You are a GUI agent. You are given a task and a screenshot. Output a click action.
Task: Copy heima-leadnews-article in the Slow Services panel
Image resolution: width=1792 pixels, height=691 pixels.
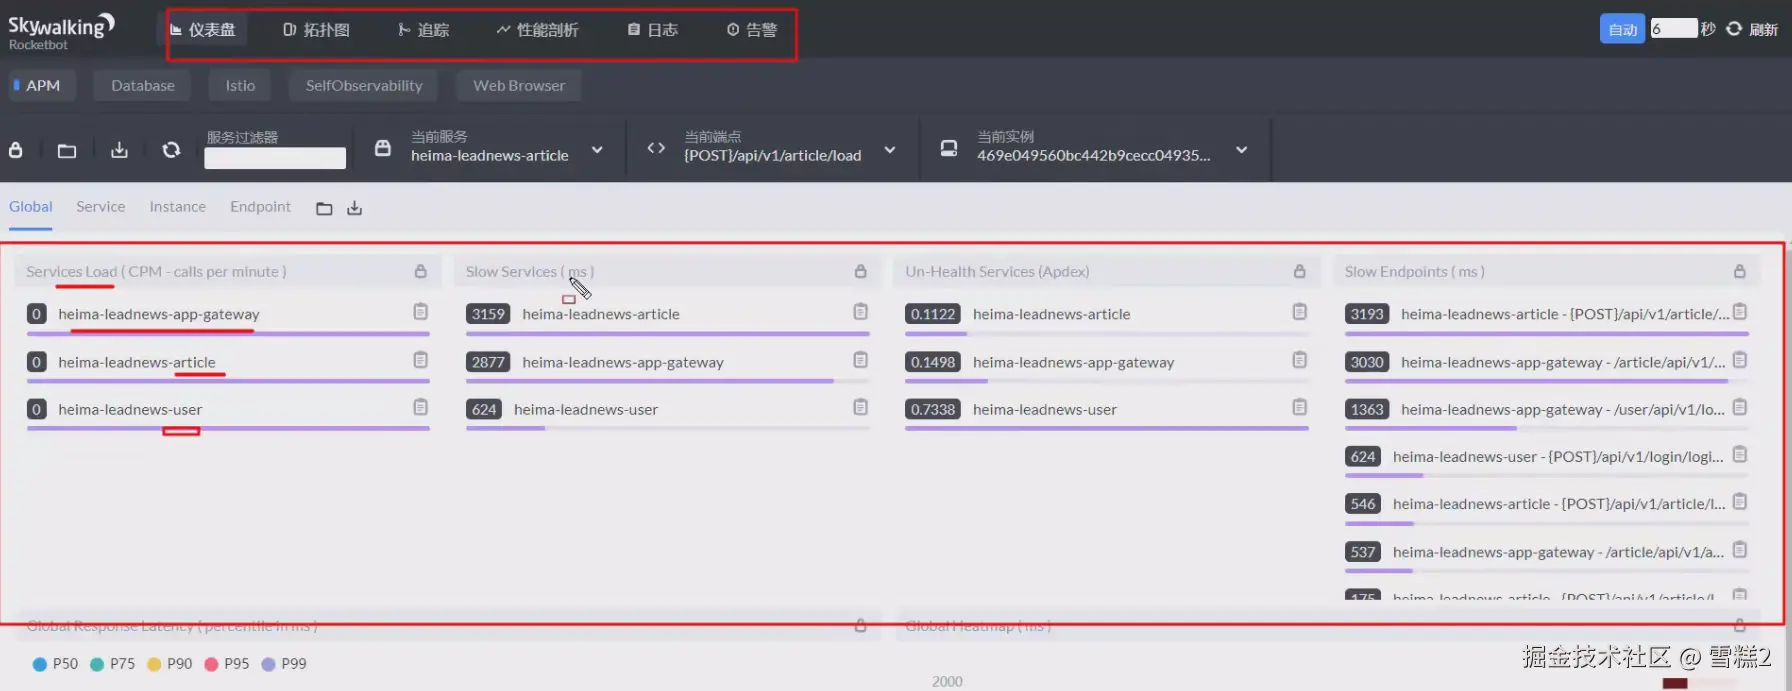point(861,312)
